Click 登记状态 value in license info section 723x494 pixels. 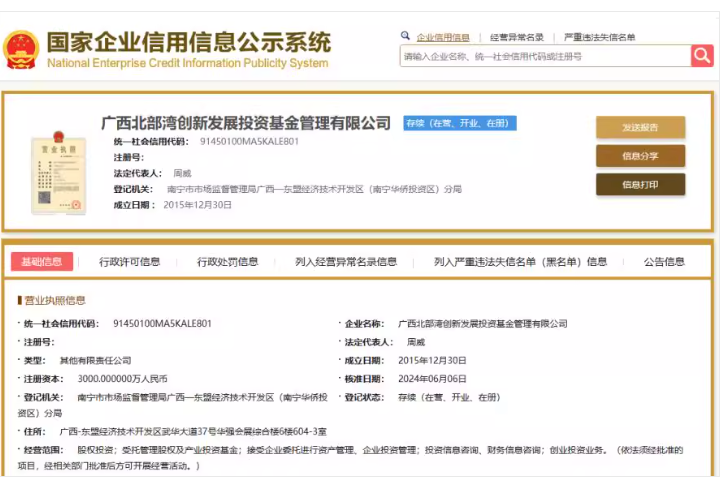(x=449, y=397)
